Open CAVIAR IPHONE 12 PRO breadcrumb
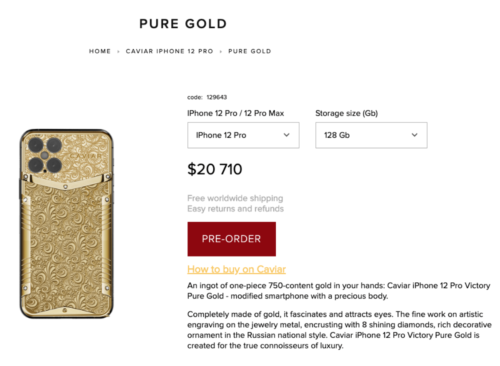Viewport: 500px width, 366px height. click(169, 51)
